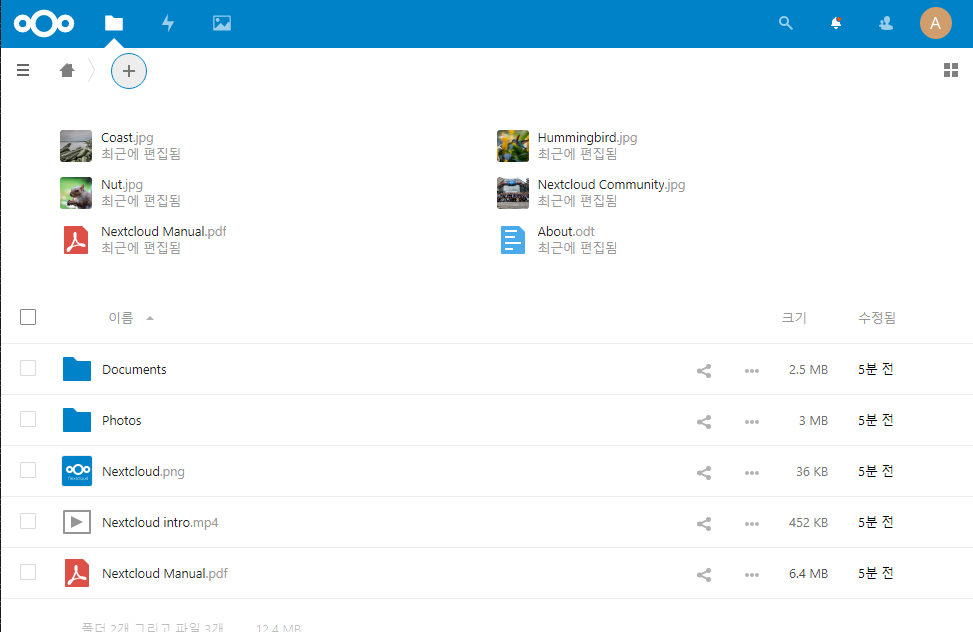The image size is (973, 632).
Task: Open the Hummingbird.jpg thumbnail
Action: pyautogui.click(x=513, y=146)
